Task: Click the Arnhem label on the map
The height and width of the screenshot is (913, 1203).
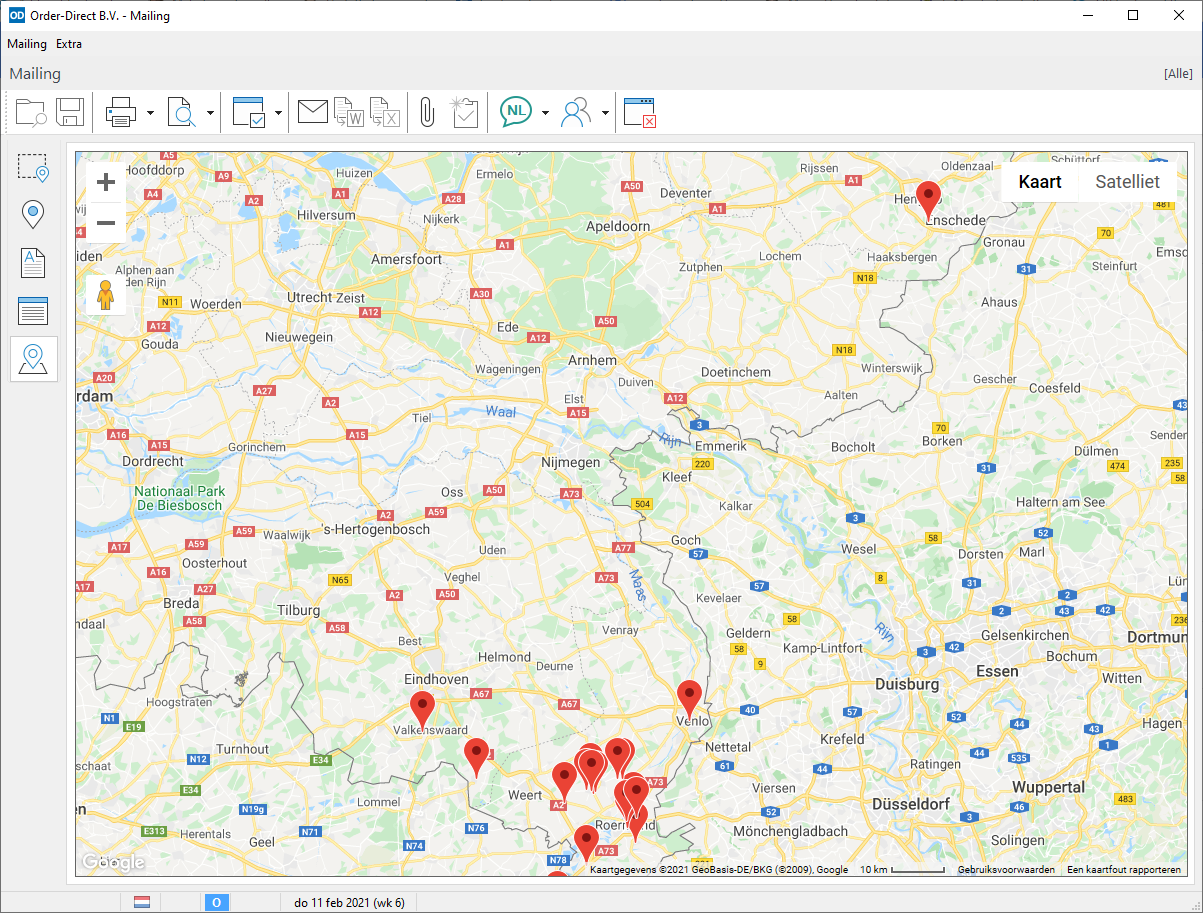Action: [x=591, y=360]
